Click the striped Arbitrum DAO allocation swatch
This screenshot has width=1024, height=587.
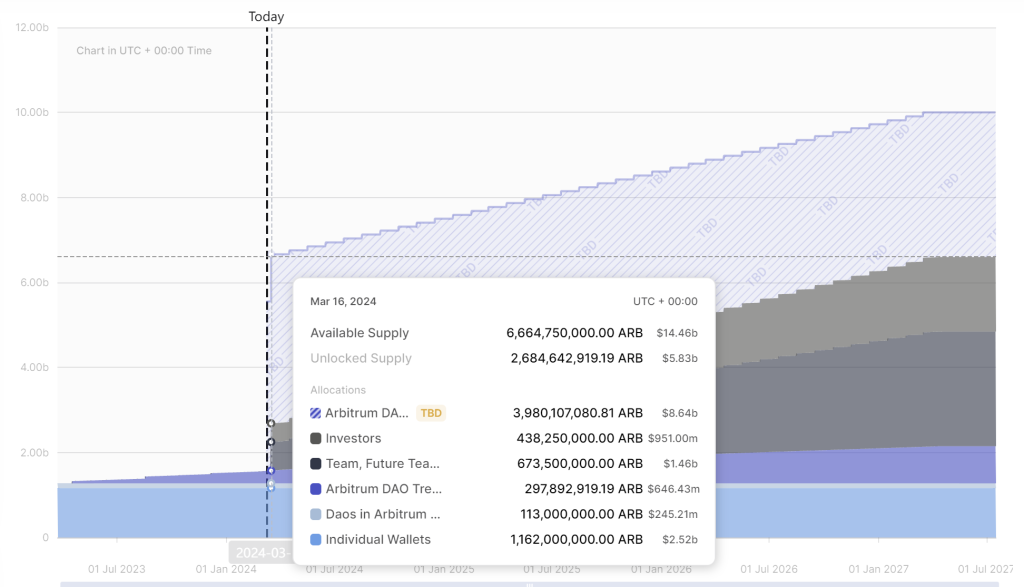click(x=316, y=413)
